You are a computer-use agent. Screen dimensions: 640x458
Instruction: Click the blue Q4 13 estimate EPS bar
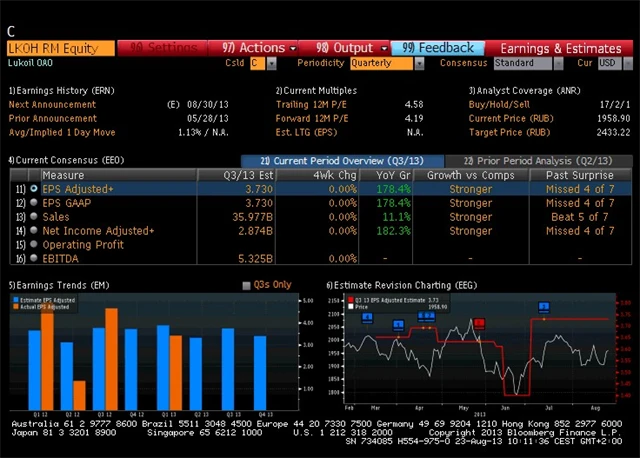pyautogui.click(x=260, y=373)
